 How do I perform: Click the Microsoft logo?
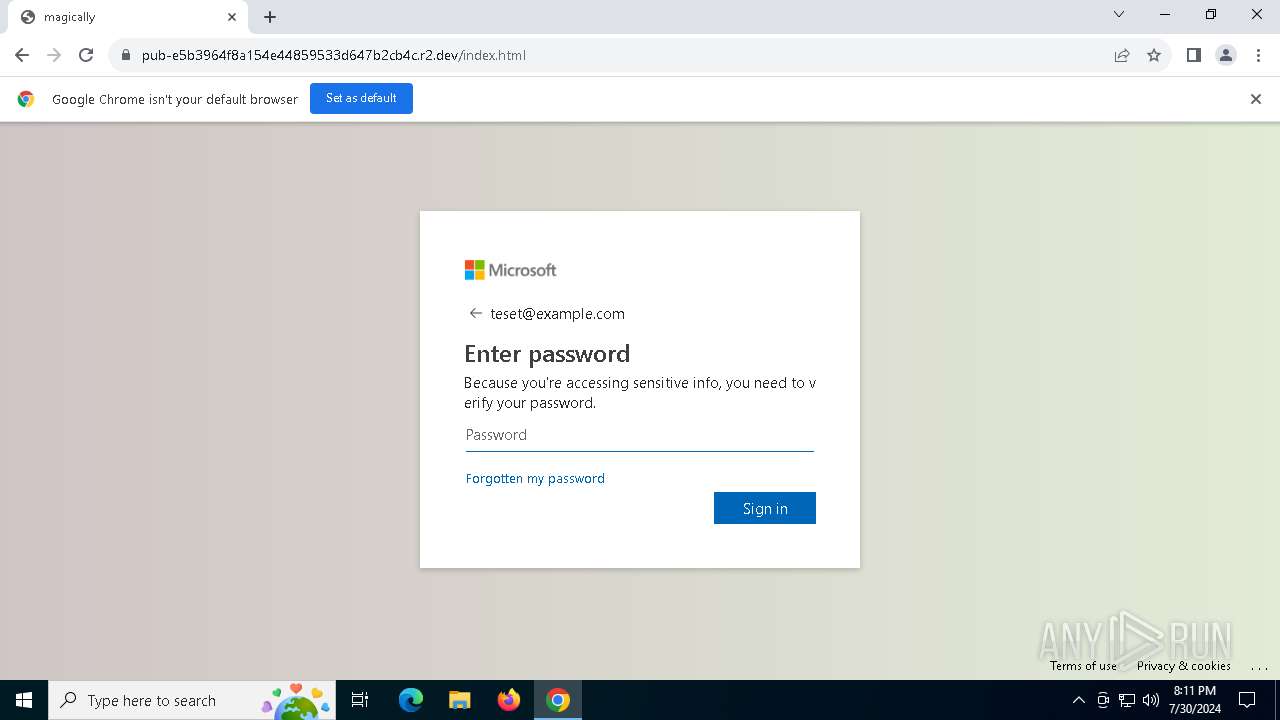tap(510, 270)
